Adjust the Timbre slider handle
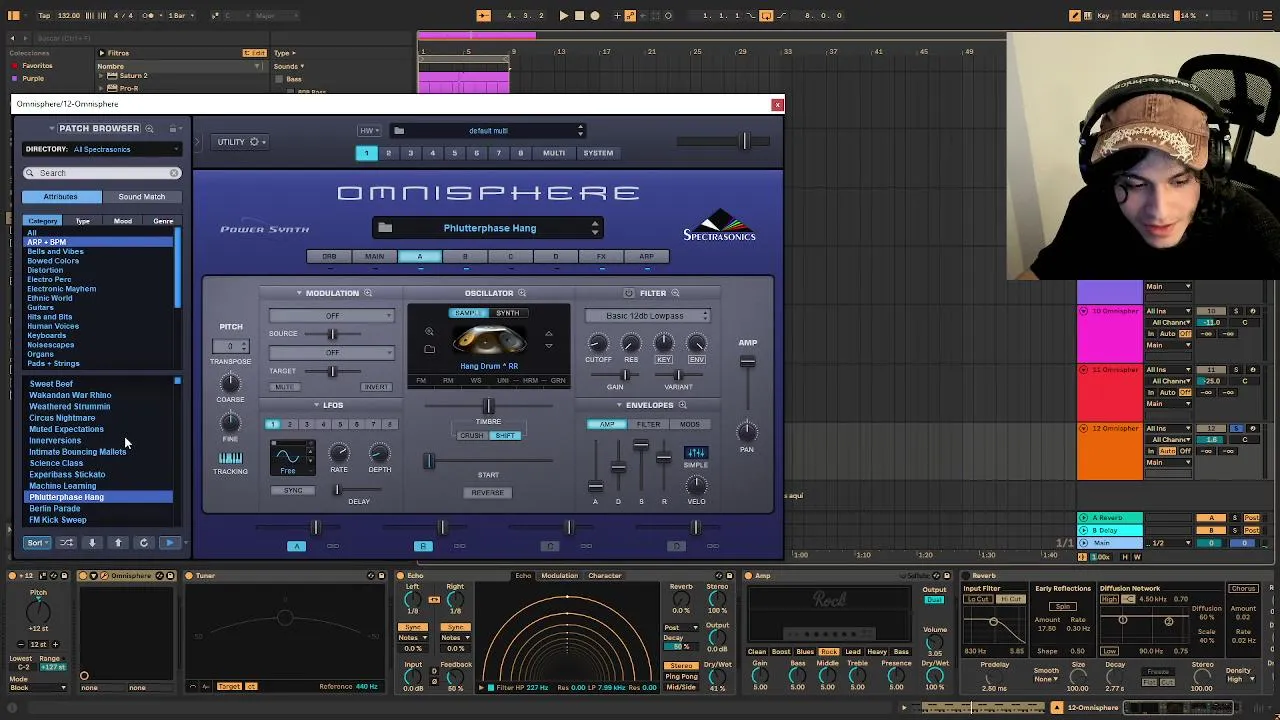1280x720 pixels. [x=488, y=407]
